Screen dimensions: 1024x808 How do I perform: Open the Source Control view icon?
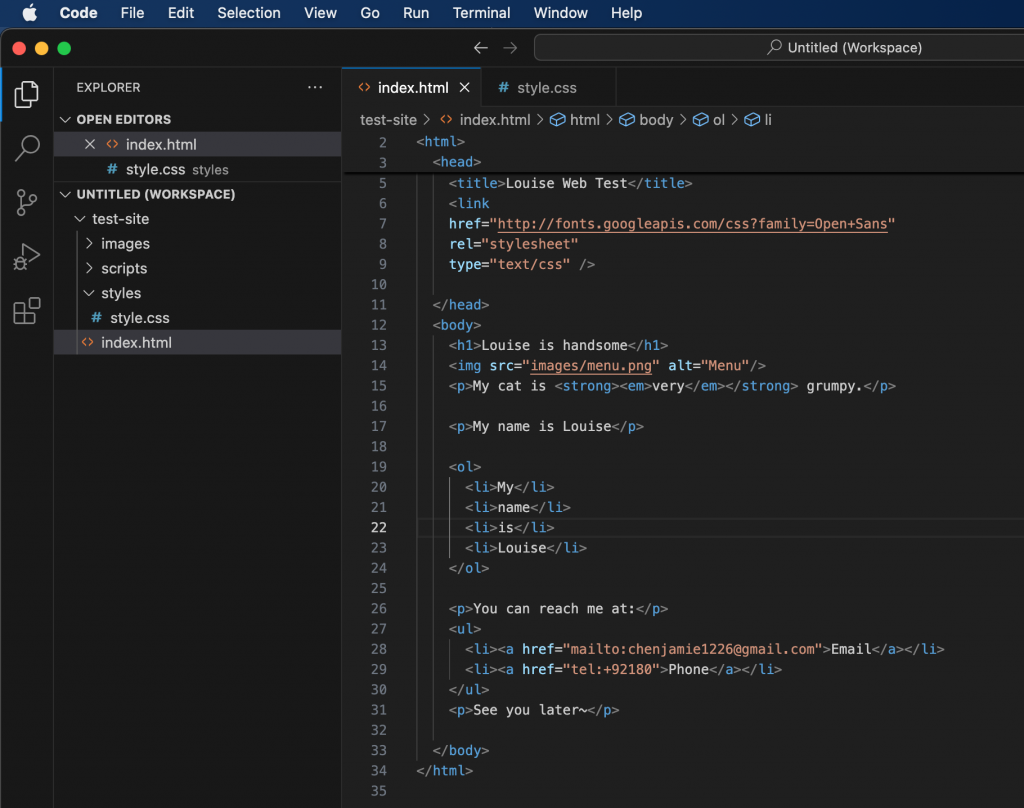(x=27, y=203)
